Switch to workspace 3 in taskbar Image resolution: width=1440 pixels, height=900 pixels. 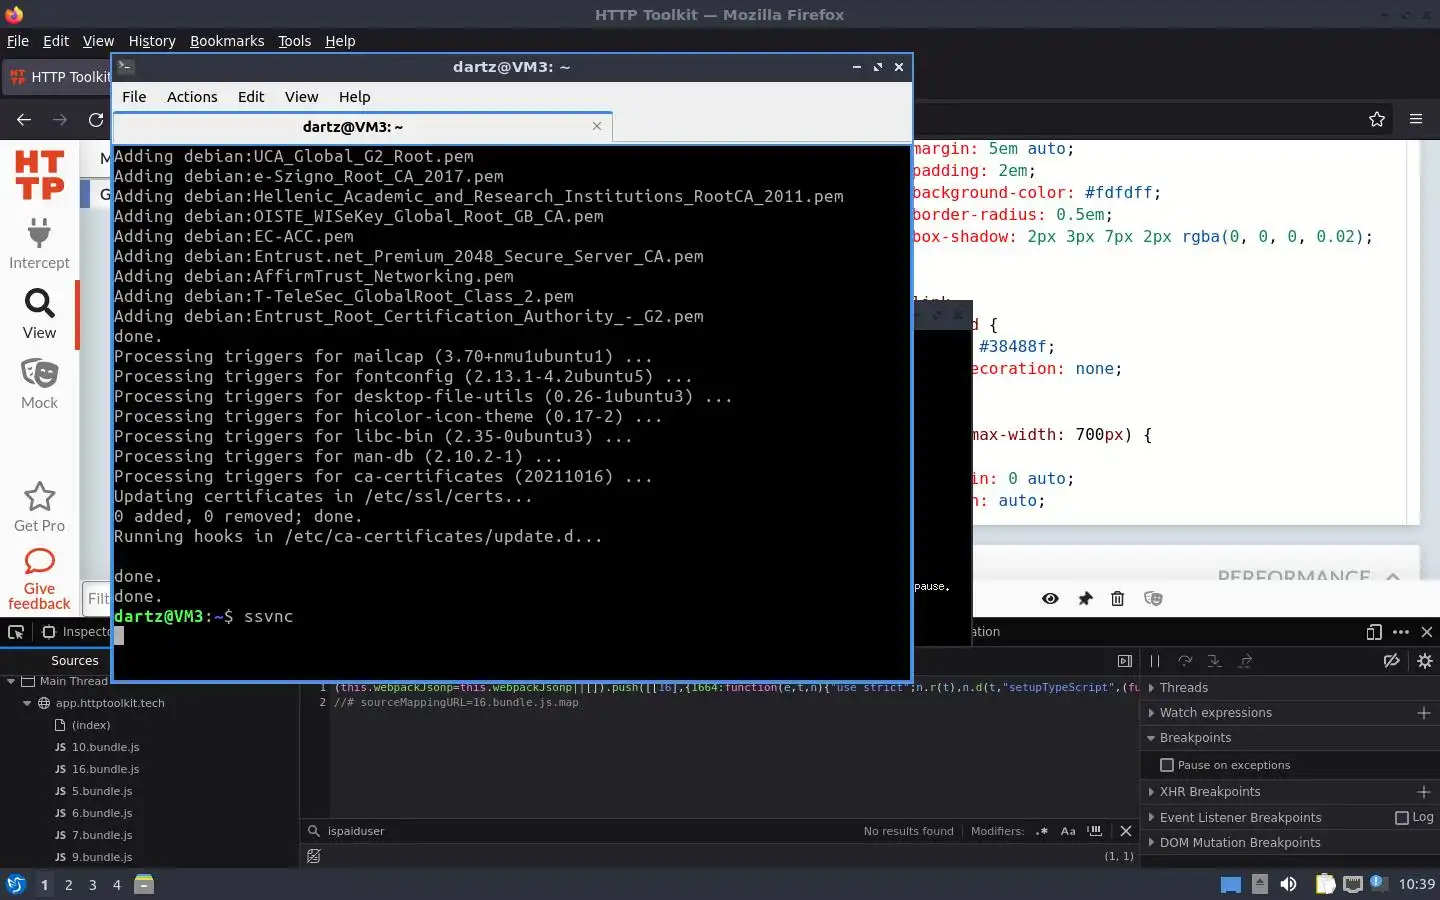pos(92,885)
